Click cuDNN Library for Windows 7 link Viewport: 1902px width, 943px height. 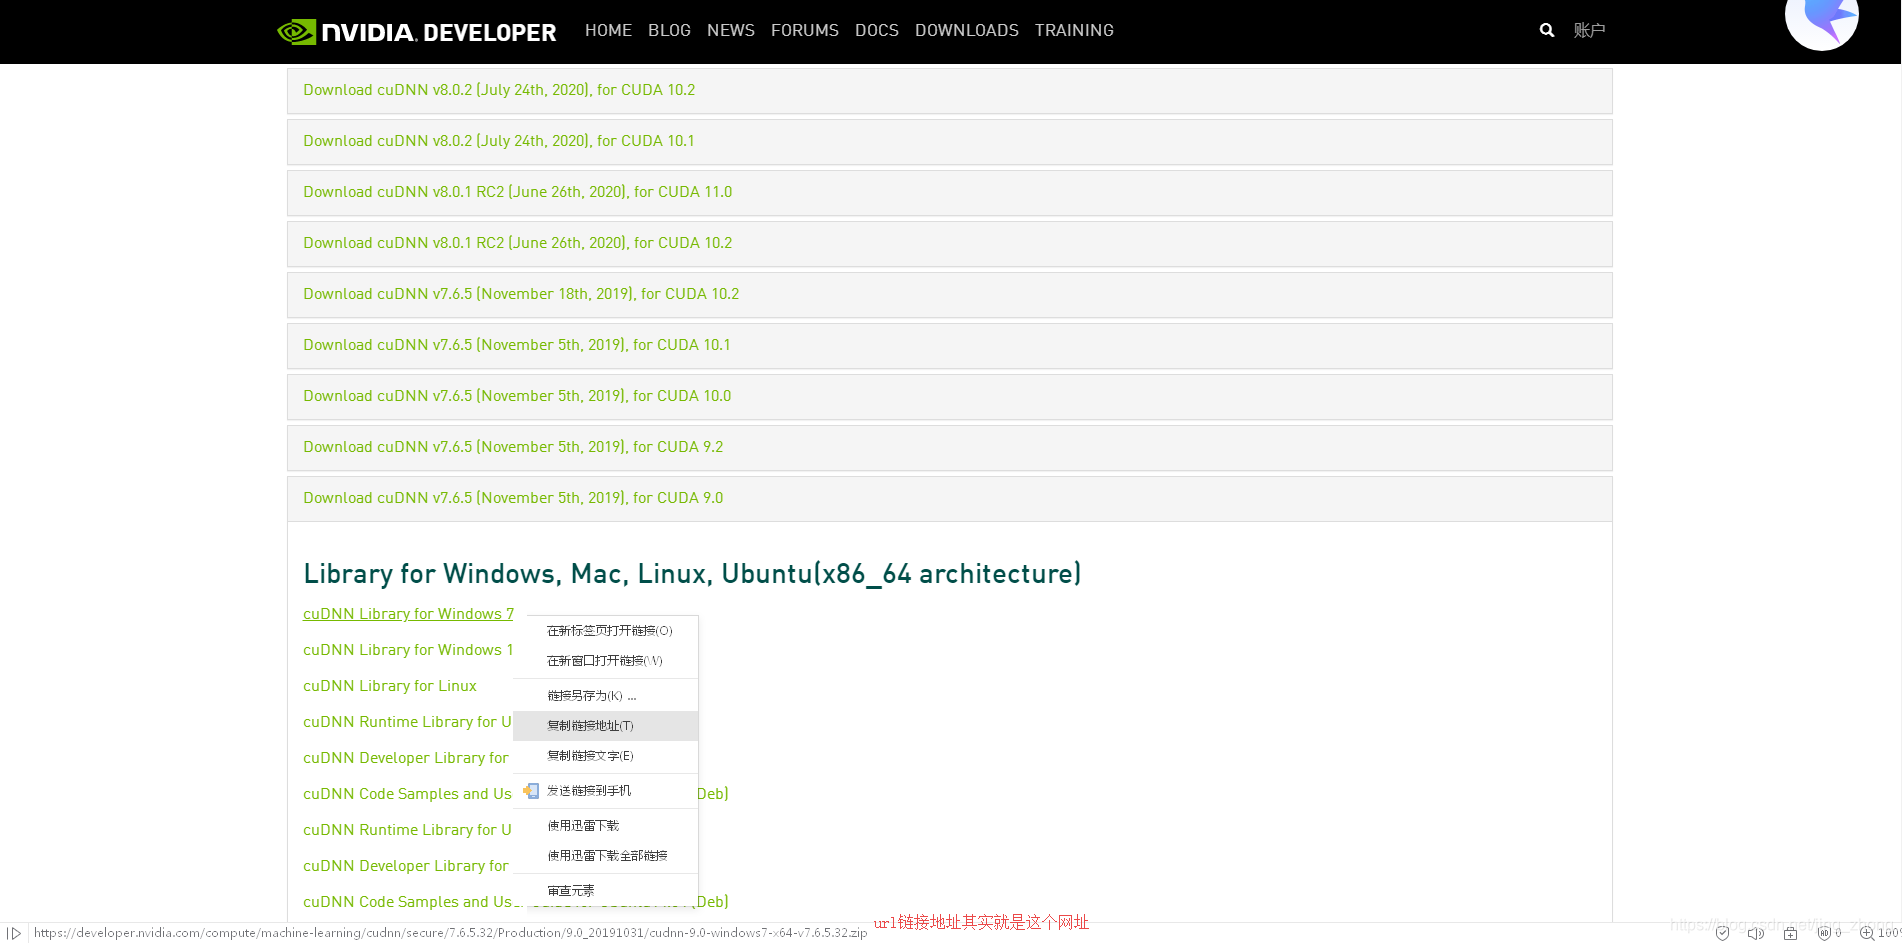click(x=408, y=614)
